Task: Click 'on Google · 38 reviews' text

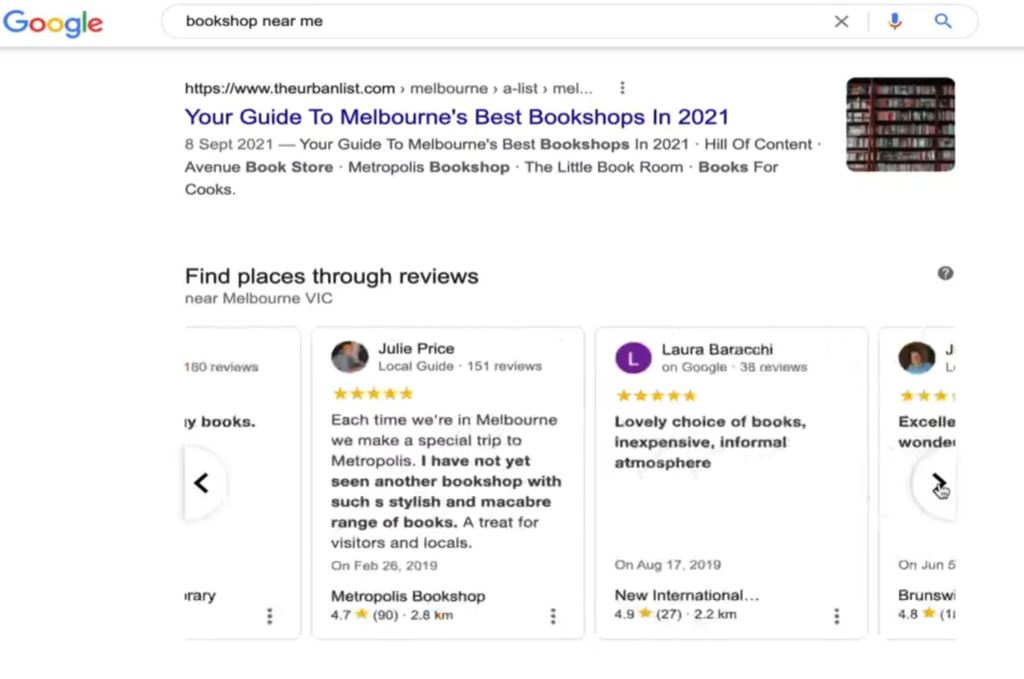Action: 734,367
